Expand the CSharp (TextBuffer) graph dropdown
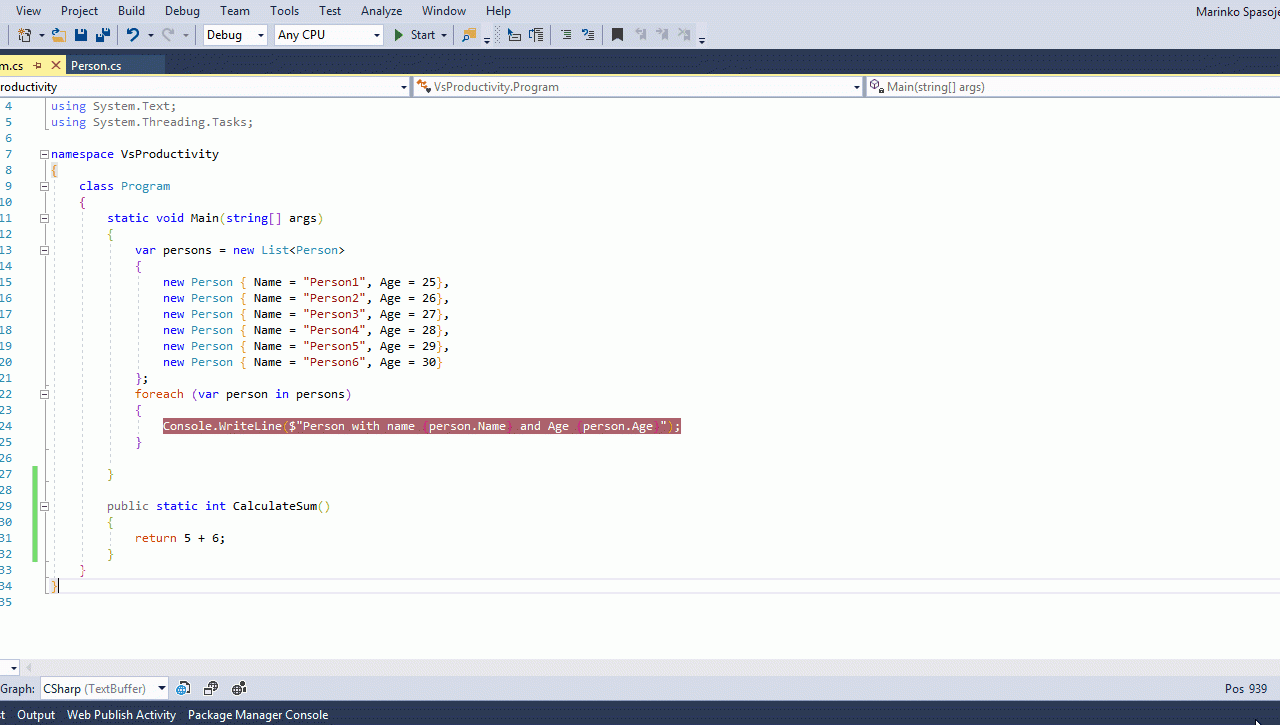The image size is (1280, 725). (x=162, y=688)
